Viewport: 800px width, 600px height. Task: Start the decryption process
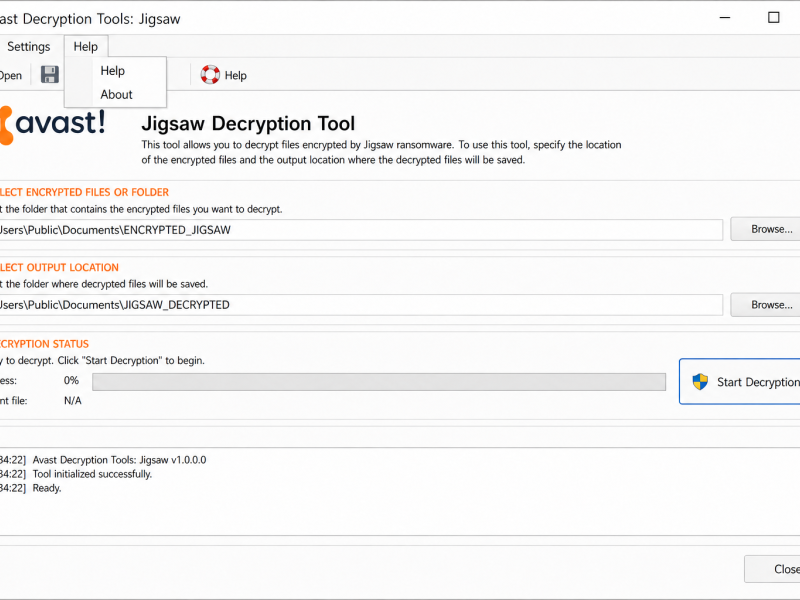point(740,382)
